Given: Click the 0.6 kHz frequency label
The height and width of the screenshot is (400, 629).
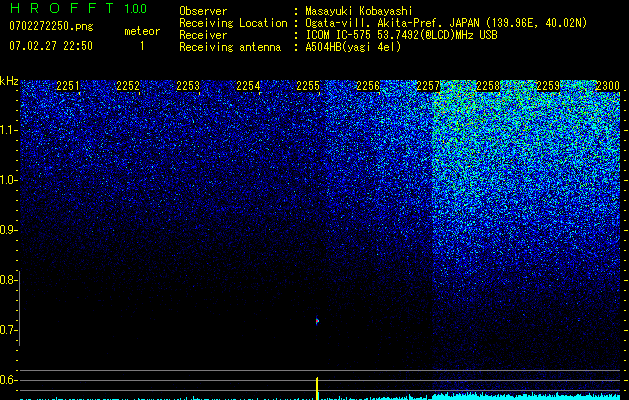Looking at the screenshot, I should (x=8, y=380).
